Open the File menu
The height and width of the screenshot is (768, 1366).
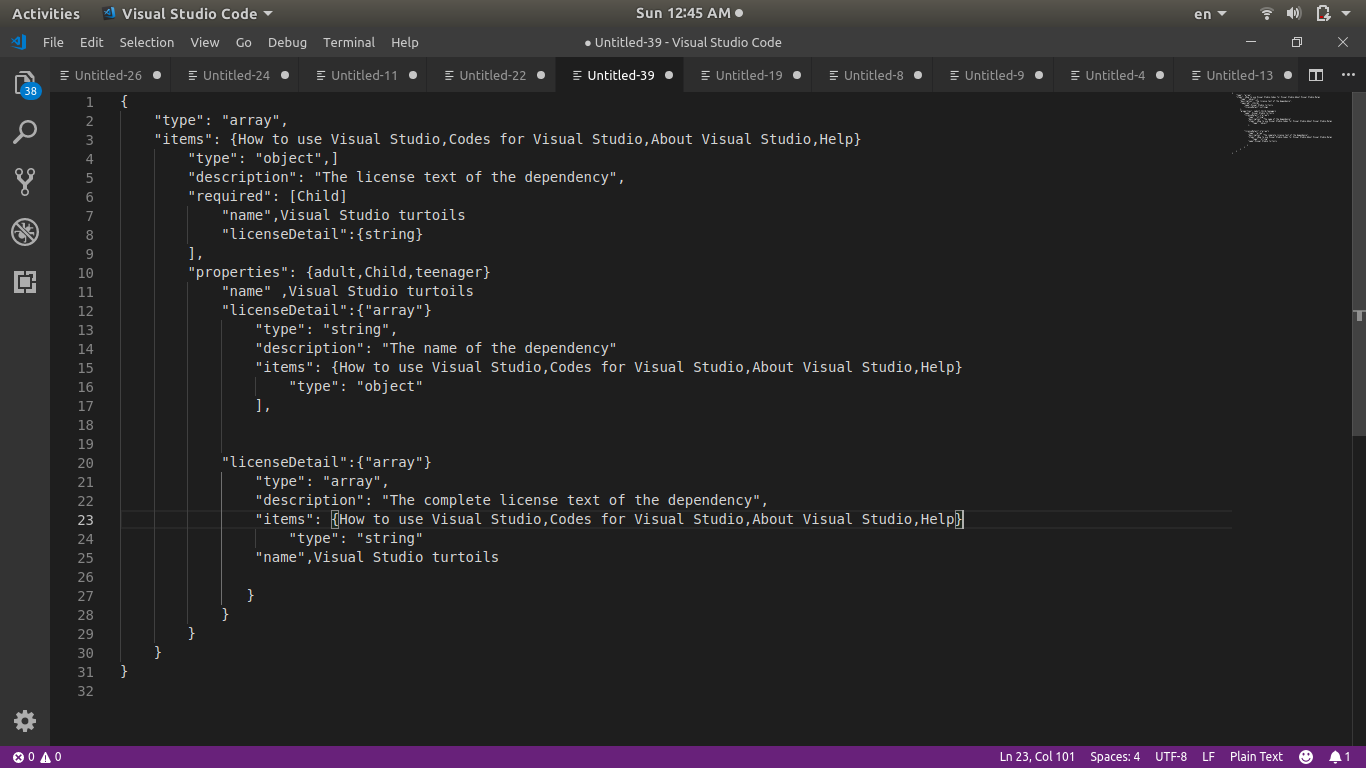click(53, 42)
